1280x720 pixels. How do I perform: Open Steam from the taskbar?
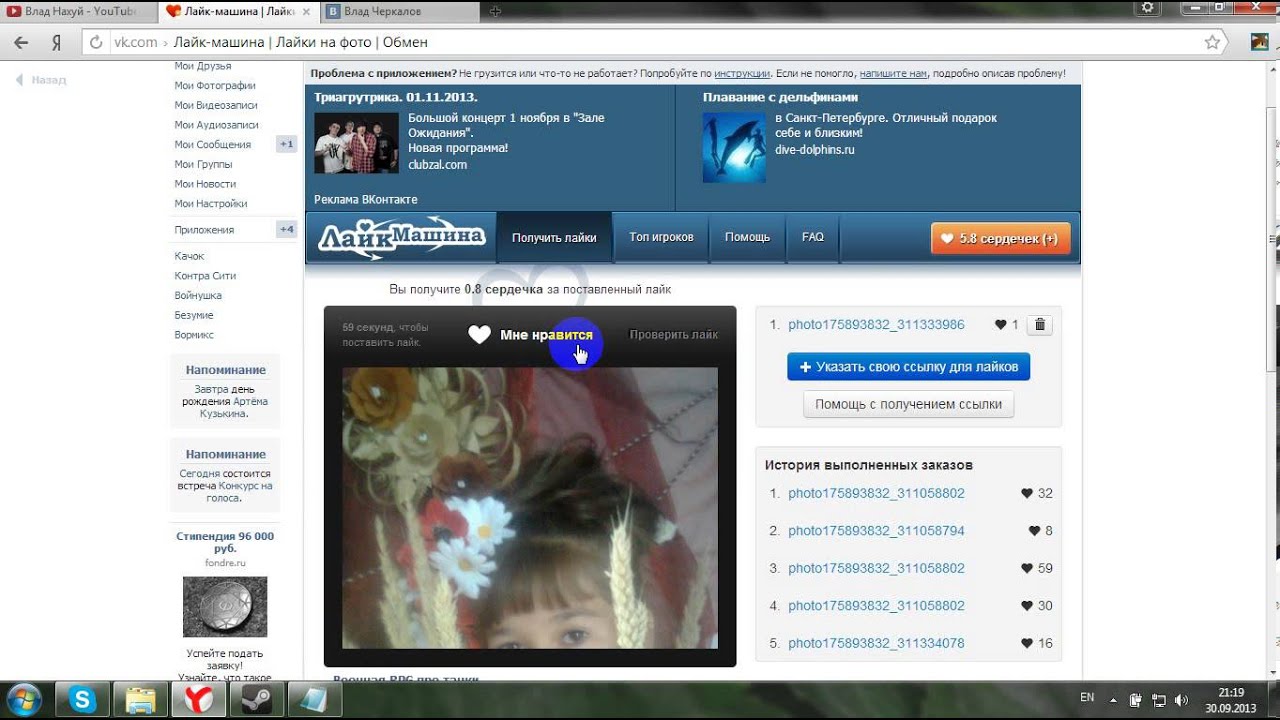[256, 700]
